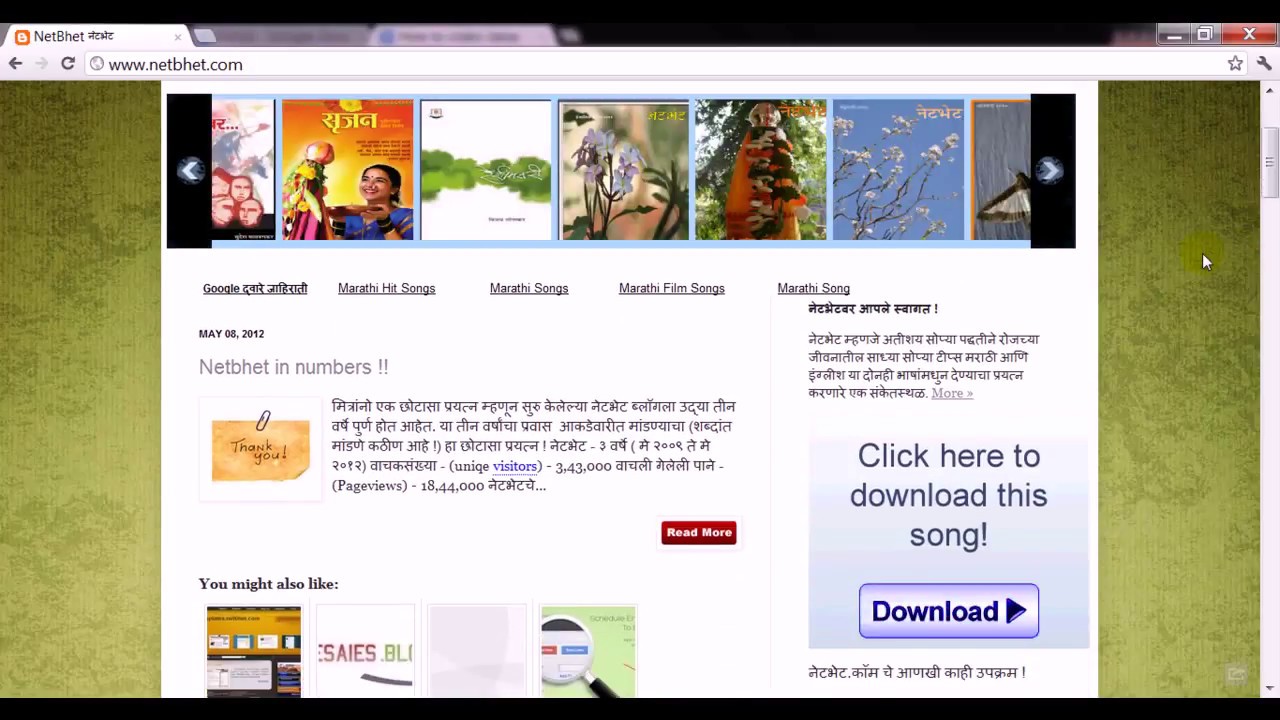The image size is (1280, 720).
Task: Open Chrome wrench settings menu
Action: click(1264, 63)
